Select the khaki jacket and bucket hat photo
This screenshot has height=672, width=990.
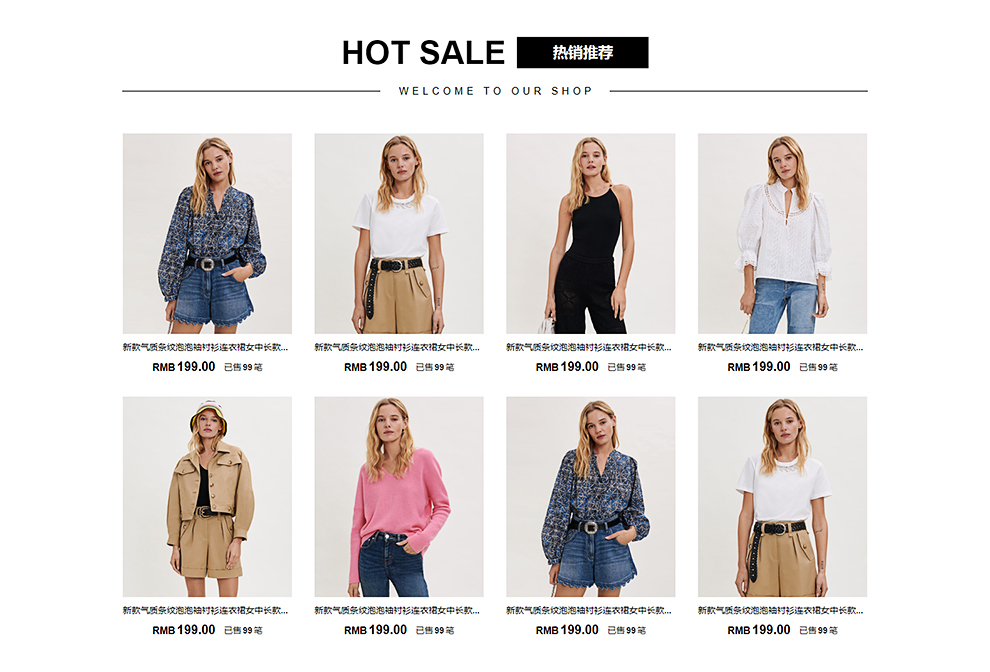(207, 496)
